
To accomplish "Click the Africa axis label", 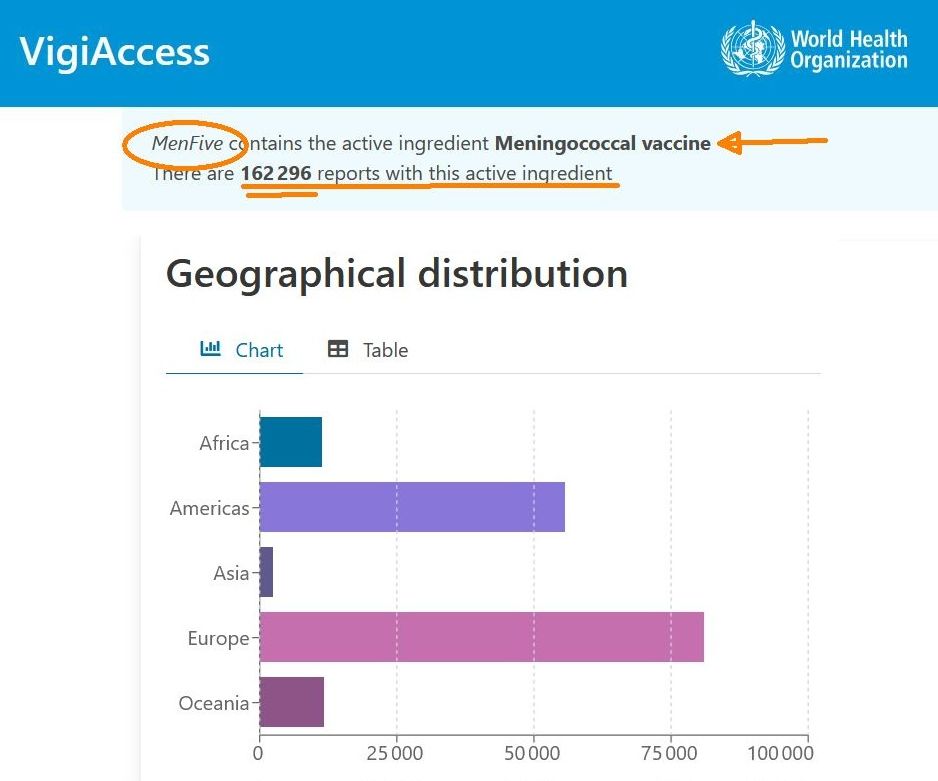I will (x=224, y=443).
